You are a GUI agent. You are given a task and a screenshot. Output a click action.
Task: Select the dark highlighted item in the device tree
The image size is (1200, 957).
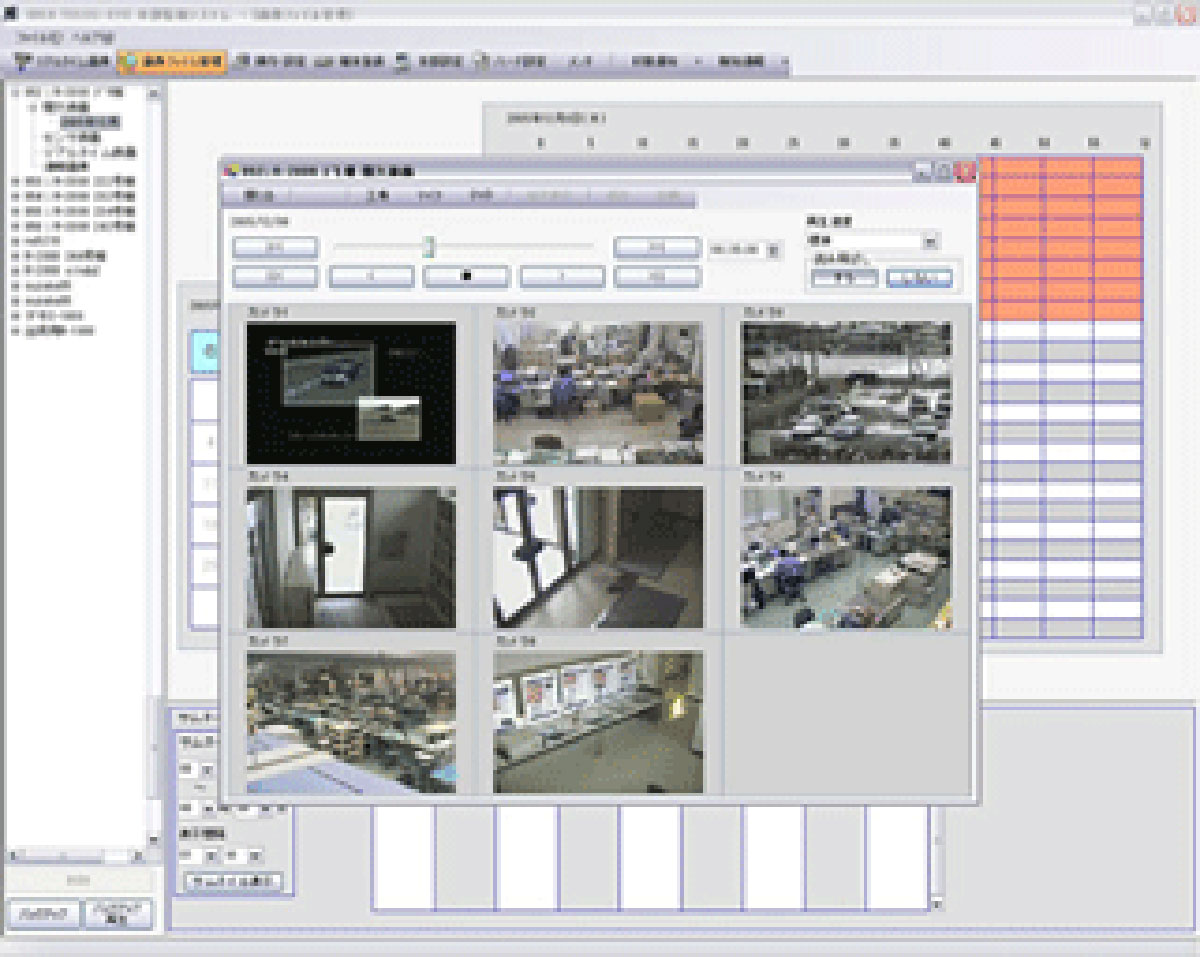pyautogui.click(x=92, y=120)
